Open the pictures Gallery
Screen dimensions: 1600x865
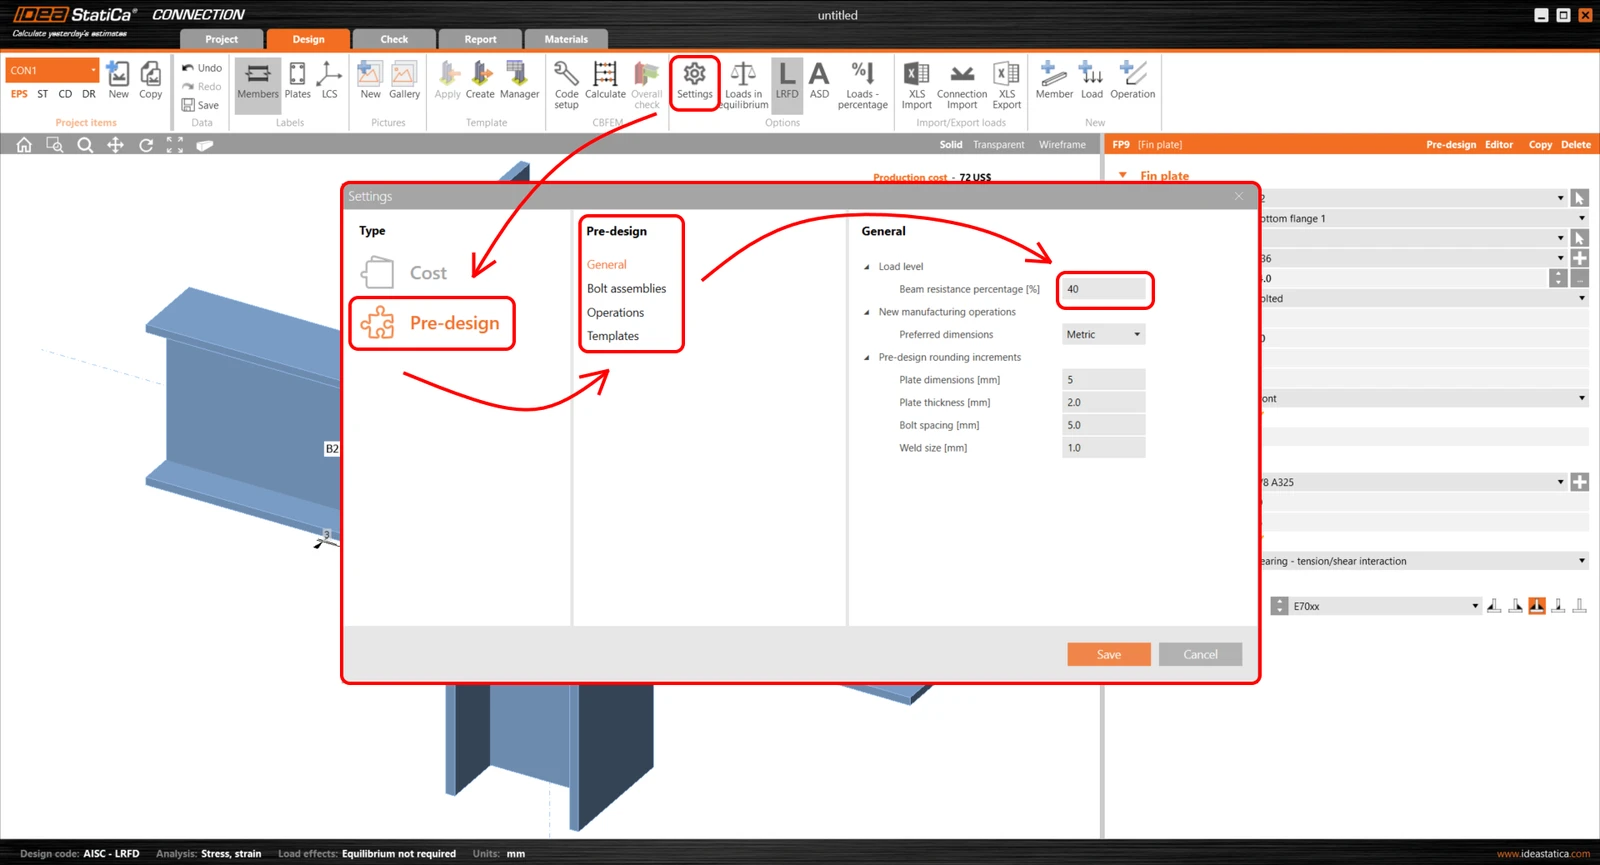point(404,81)
